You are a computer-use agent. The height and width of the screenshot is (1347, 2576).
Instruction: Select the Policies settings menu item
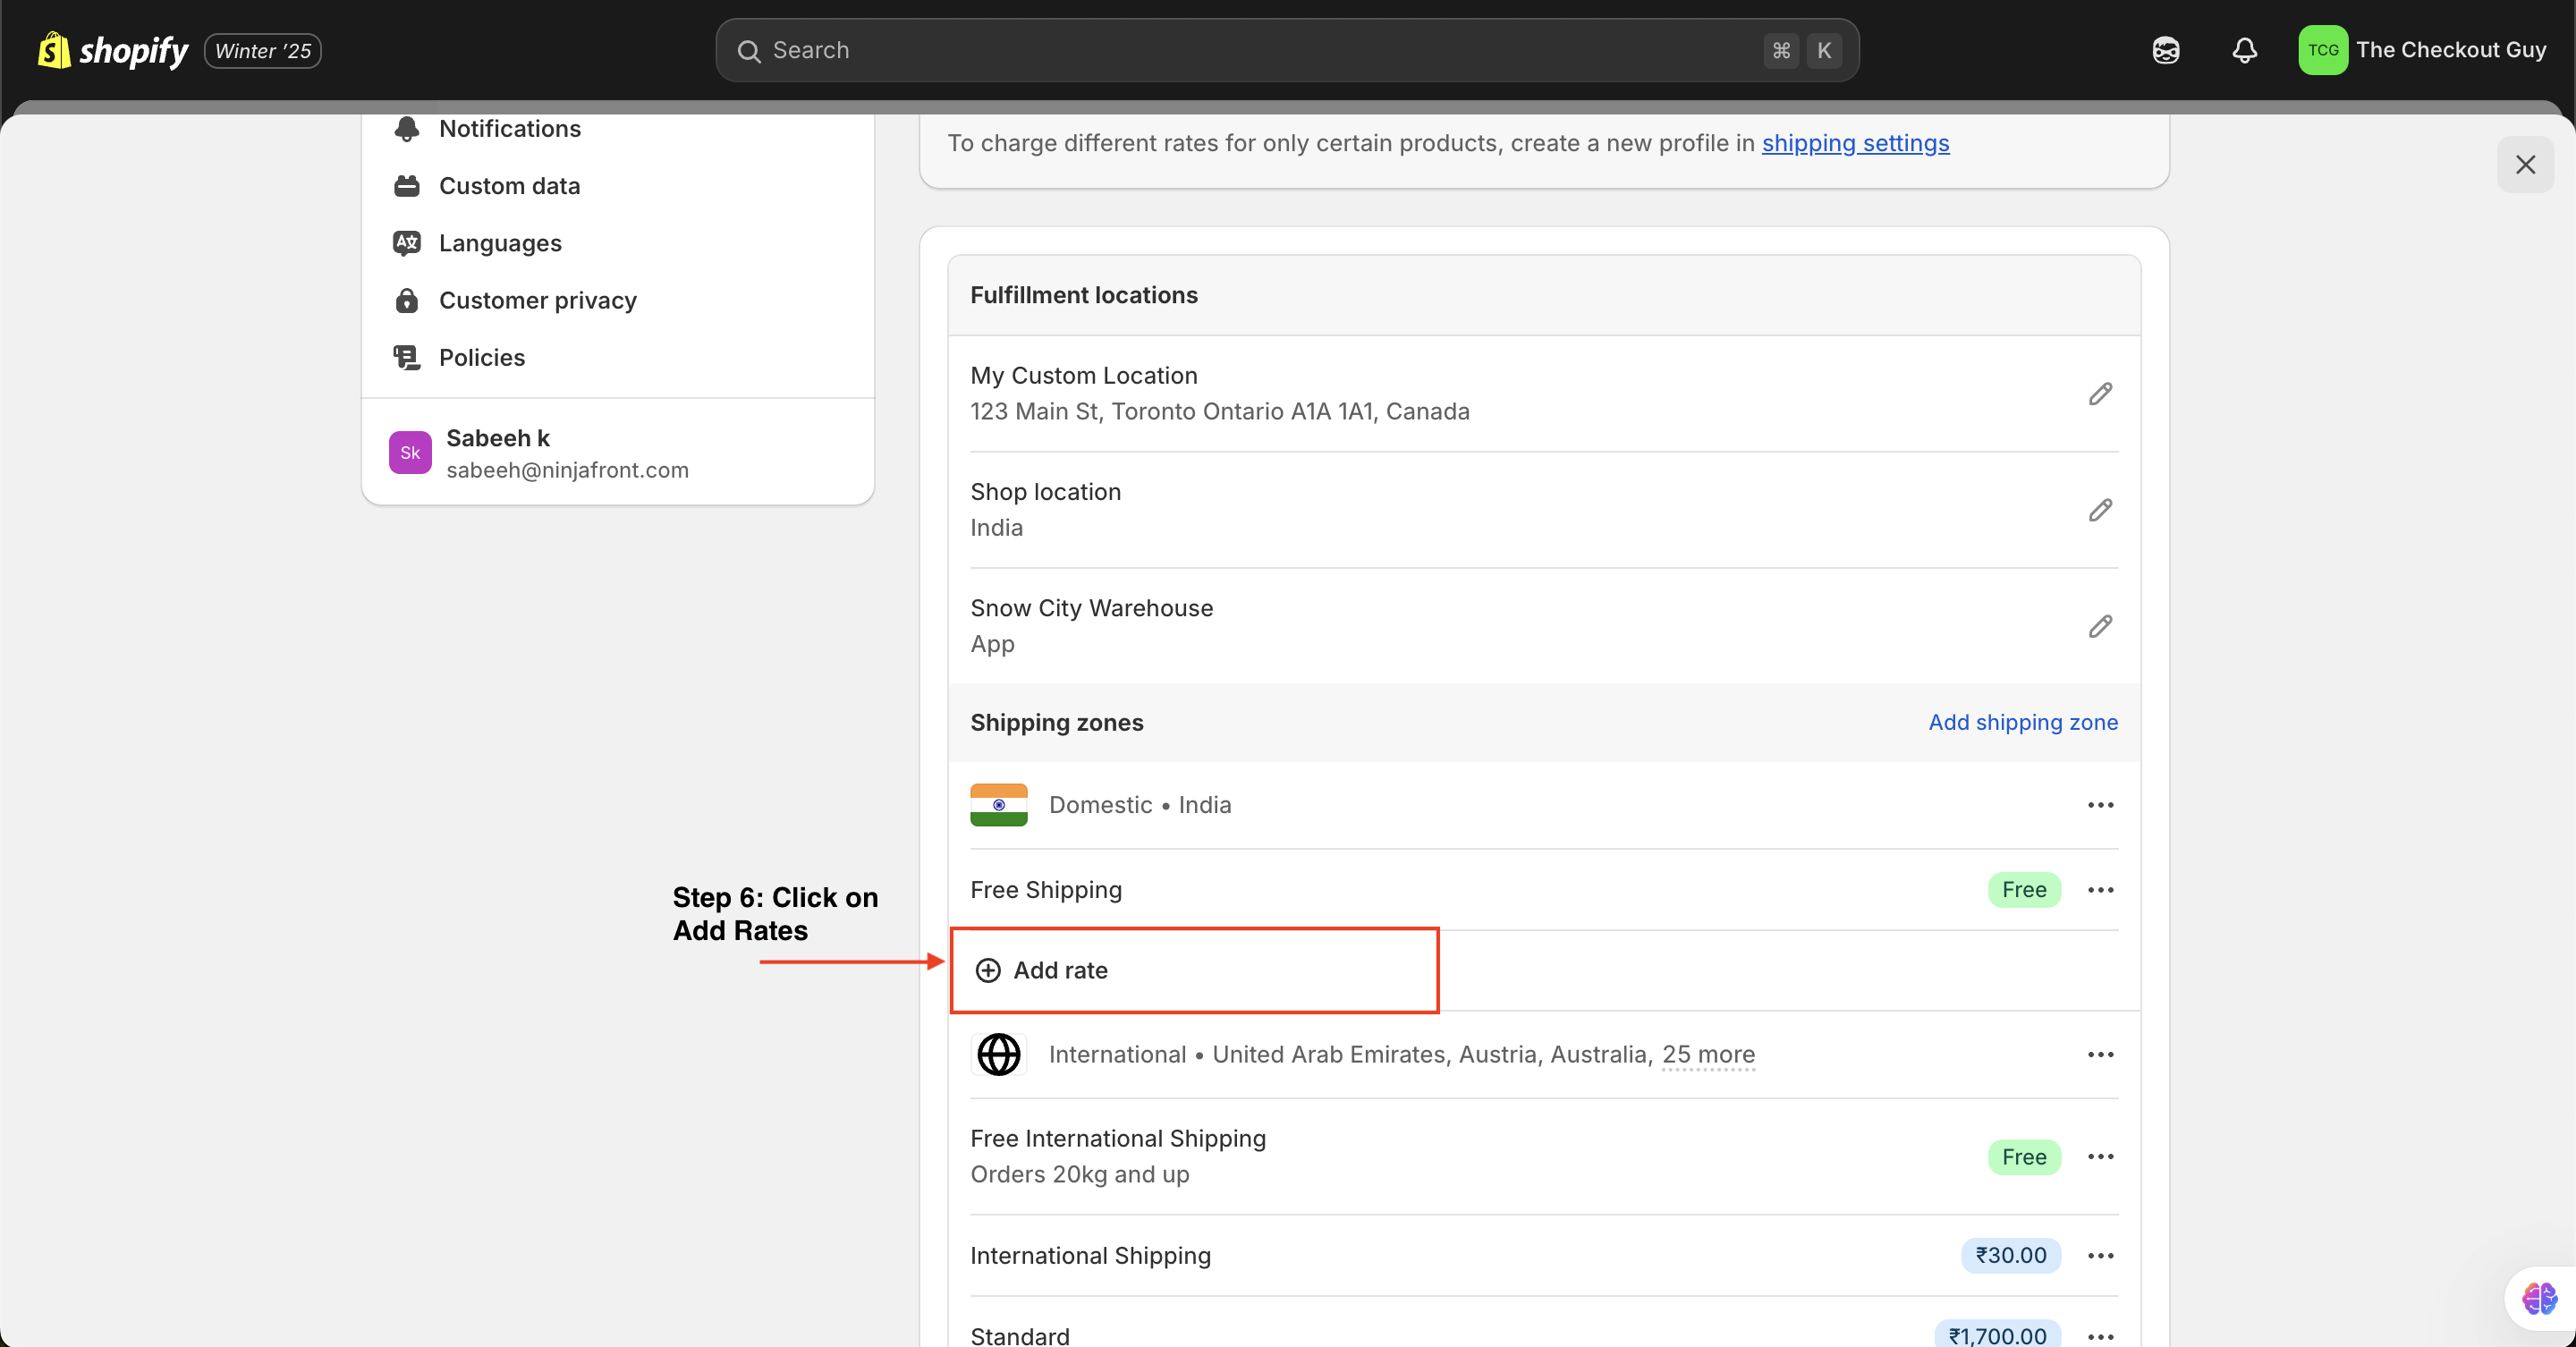coord(480,358)
